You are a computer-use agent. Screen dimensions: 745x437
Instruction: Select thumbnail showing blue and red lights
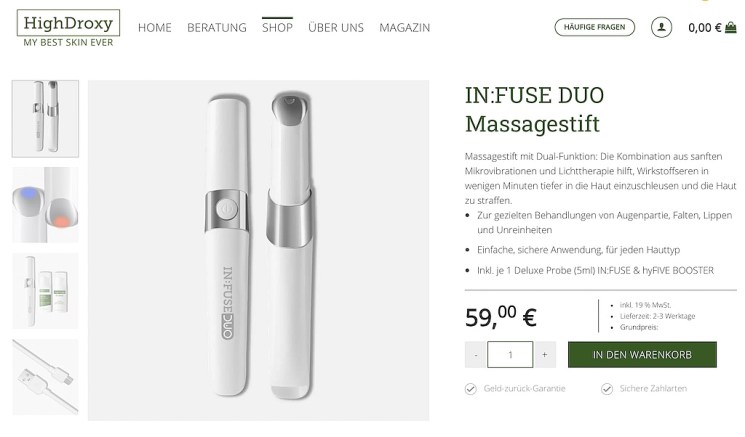(45, 205)
